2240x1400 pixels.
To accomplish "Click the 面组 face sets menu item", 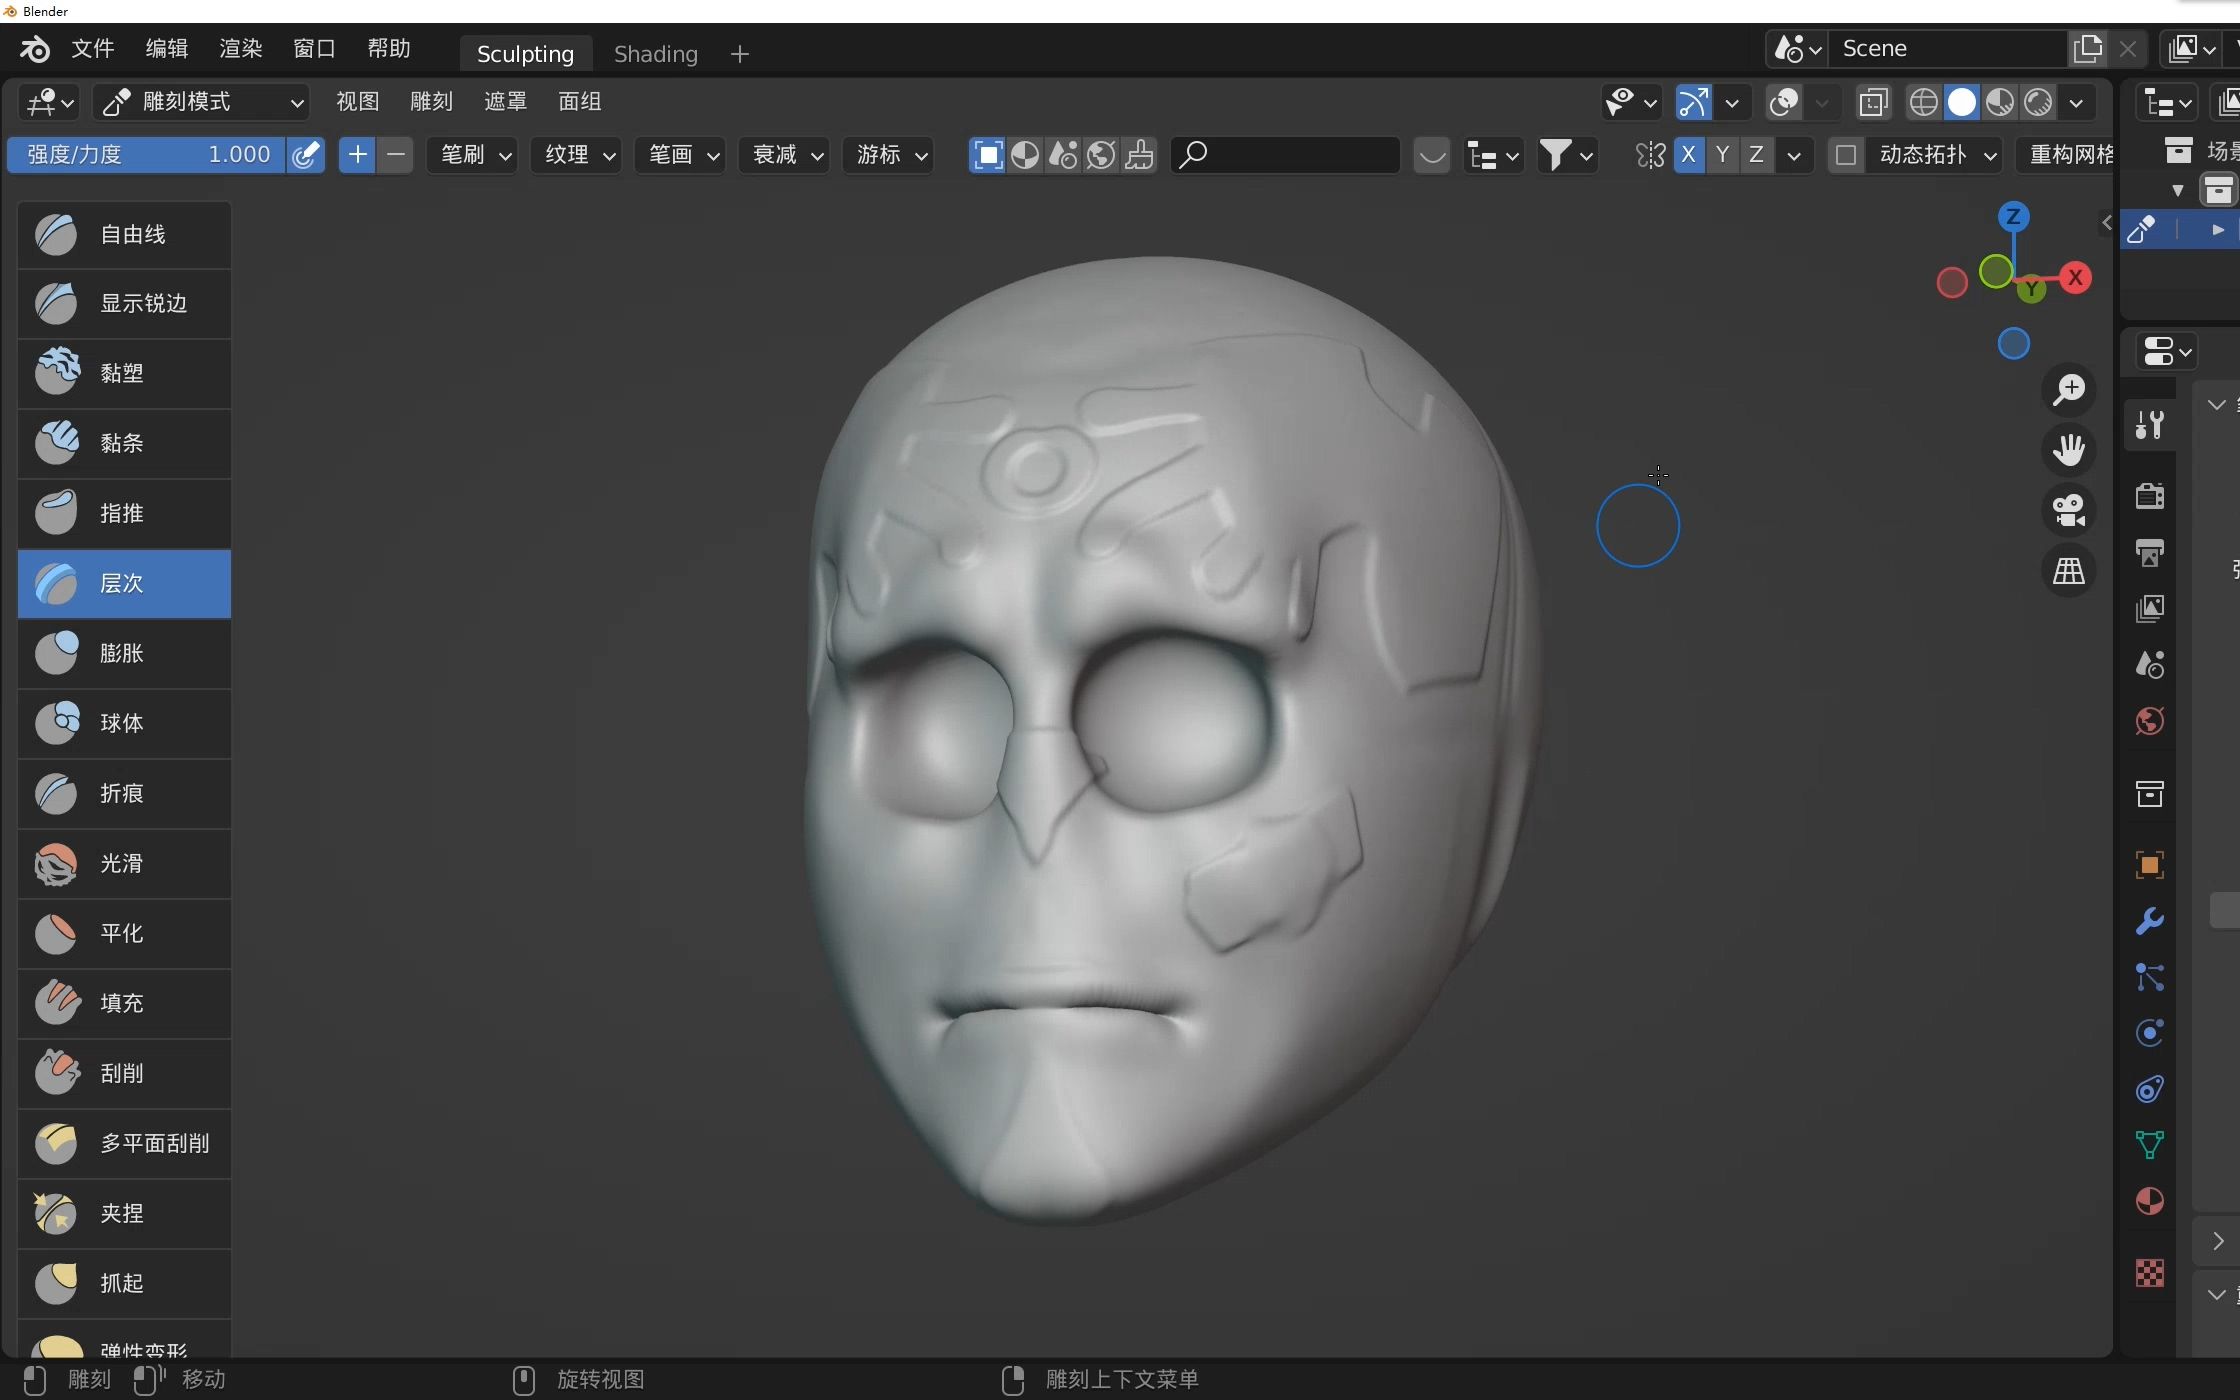I will pyautogui.click(x=579, y=102).
